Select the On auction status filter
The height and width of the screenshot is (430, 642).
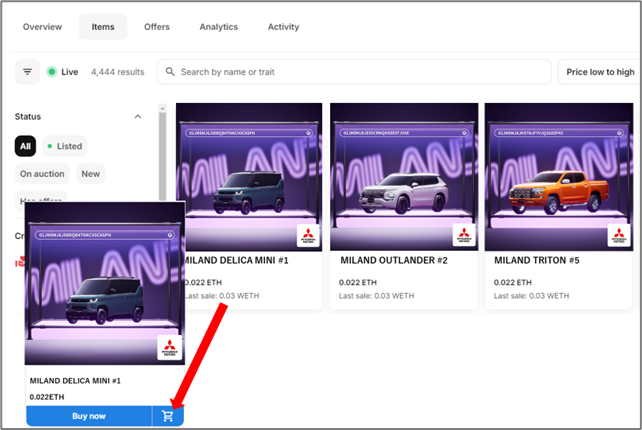pyautogui.click(x=42, y=174)
